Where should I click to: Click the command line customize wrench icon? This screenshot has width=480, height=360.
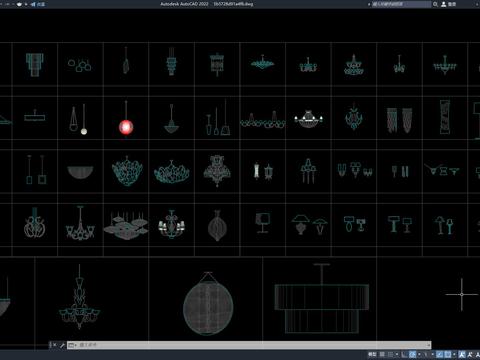click(x=62, y=345)
